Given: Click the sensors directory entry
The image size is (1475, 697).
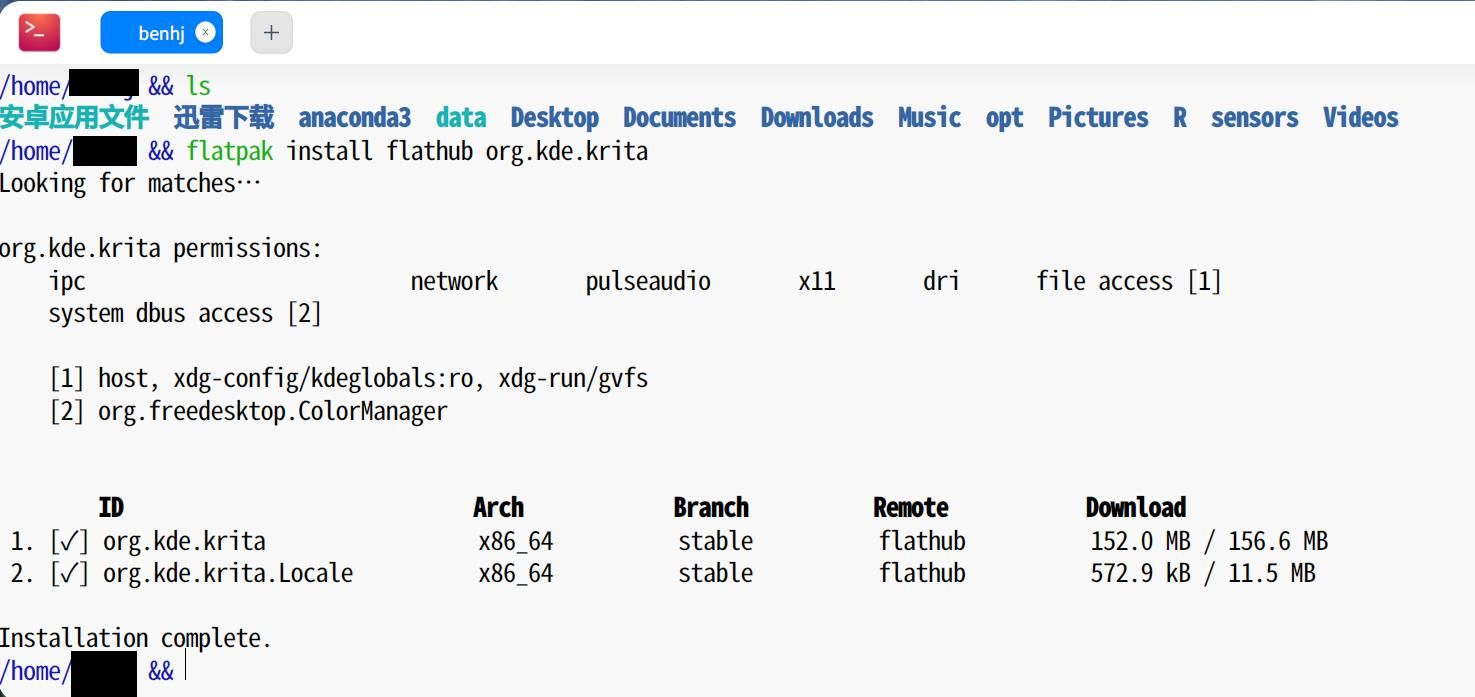Looking at the screenshot, I should (x=1254, y=118).
